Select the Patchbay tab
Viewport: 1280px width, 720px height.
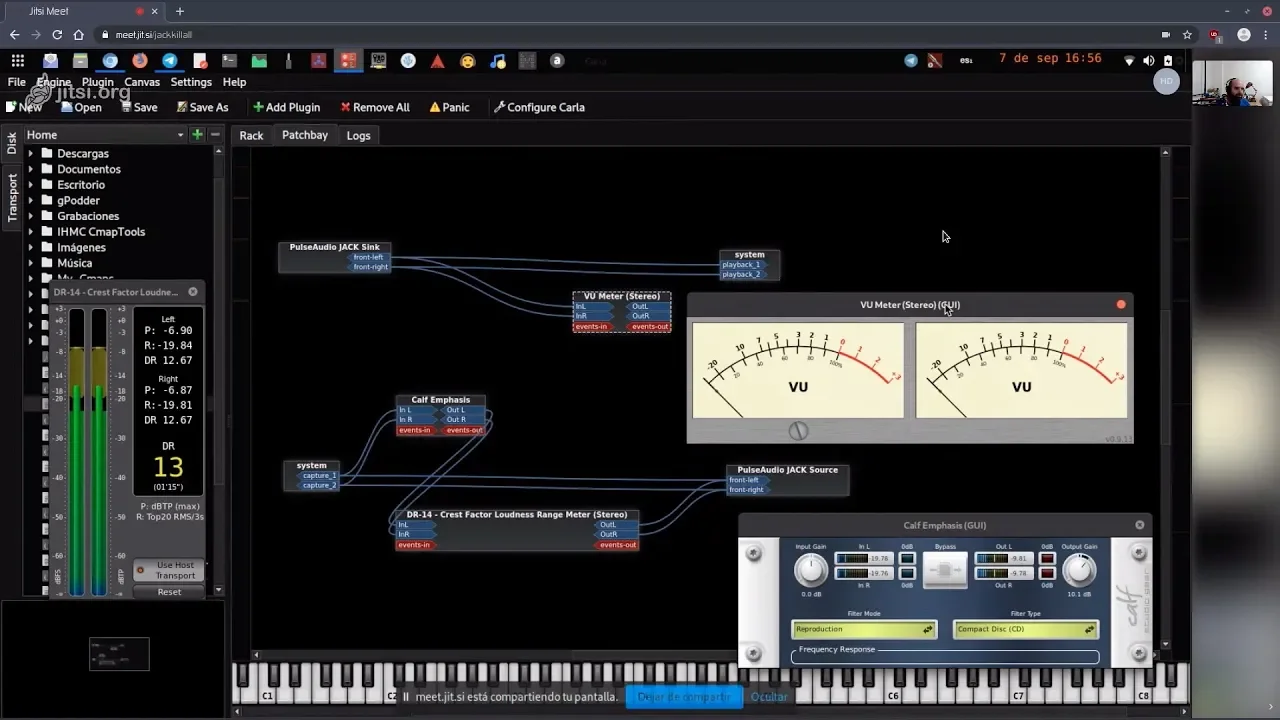(305, 135)
